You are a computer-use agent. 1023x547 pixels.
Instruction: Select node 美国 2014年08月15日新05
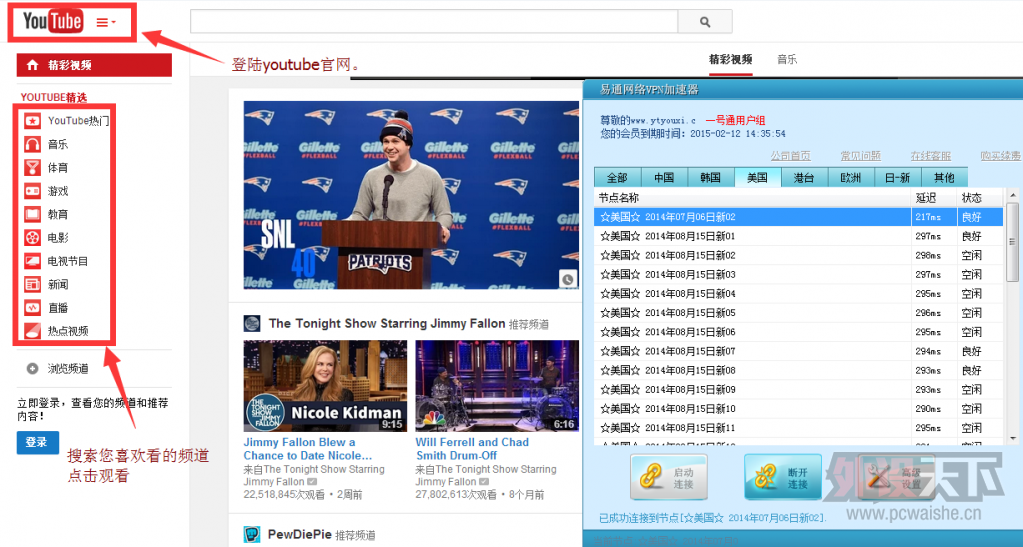pos(799,313)
